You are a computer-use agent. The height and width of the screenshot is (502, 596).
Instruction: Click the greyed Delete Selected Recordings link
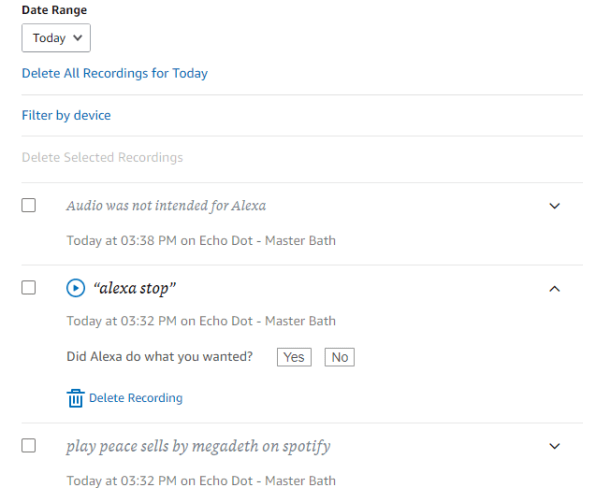point(102,157)
